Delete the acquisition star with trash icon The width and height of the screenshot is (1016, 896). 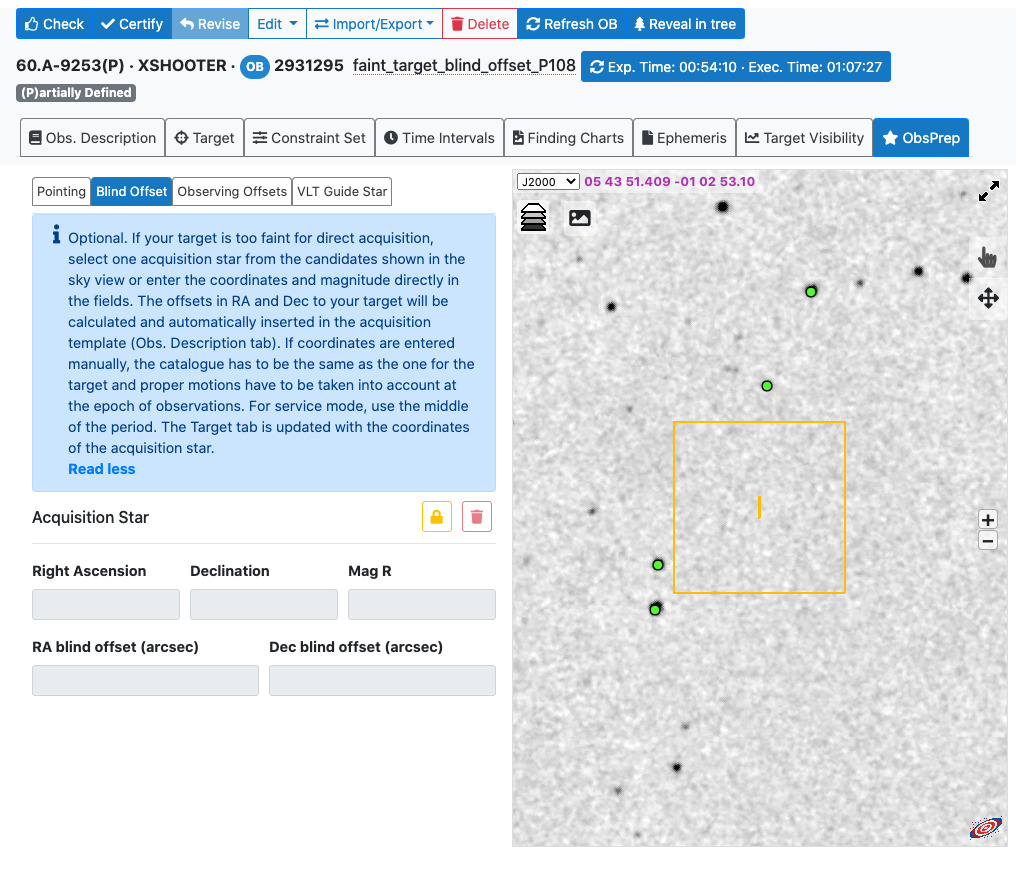click(x=477, y=517)
